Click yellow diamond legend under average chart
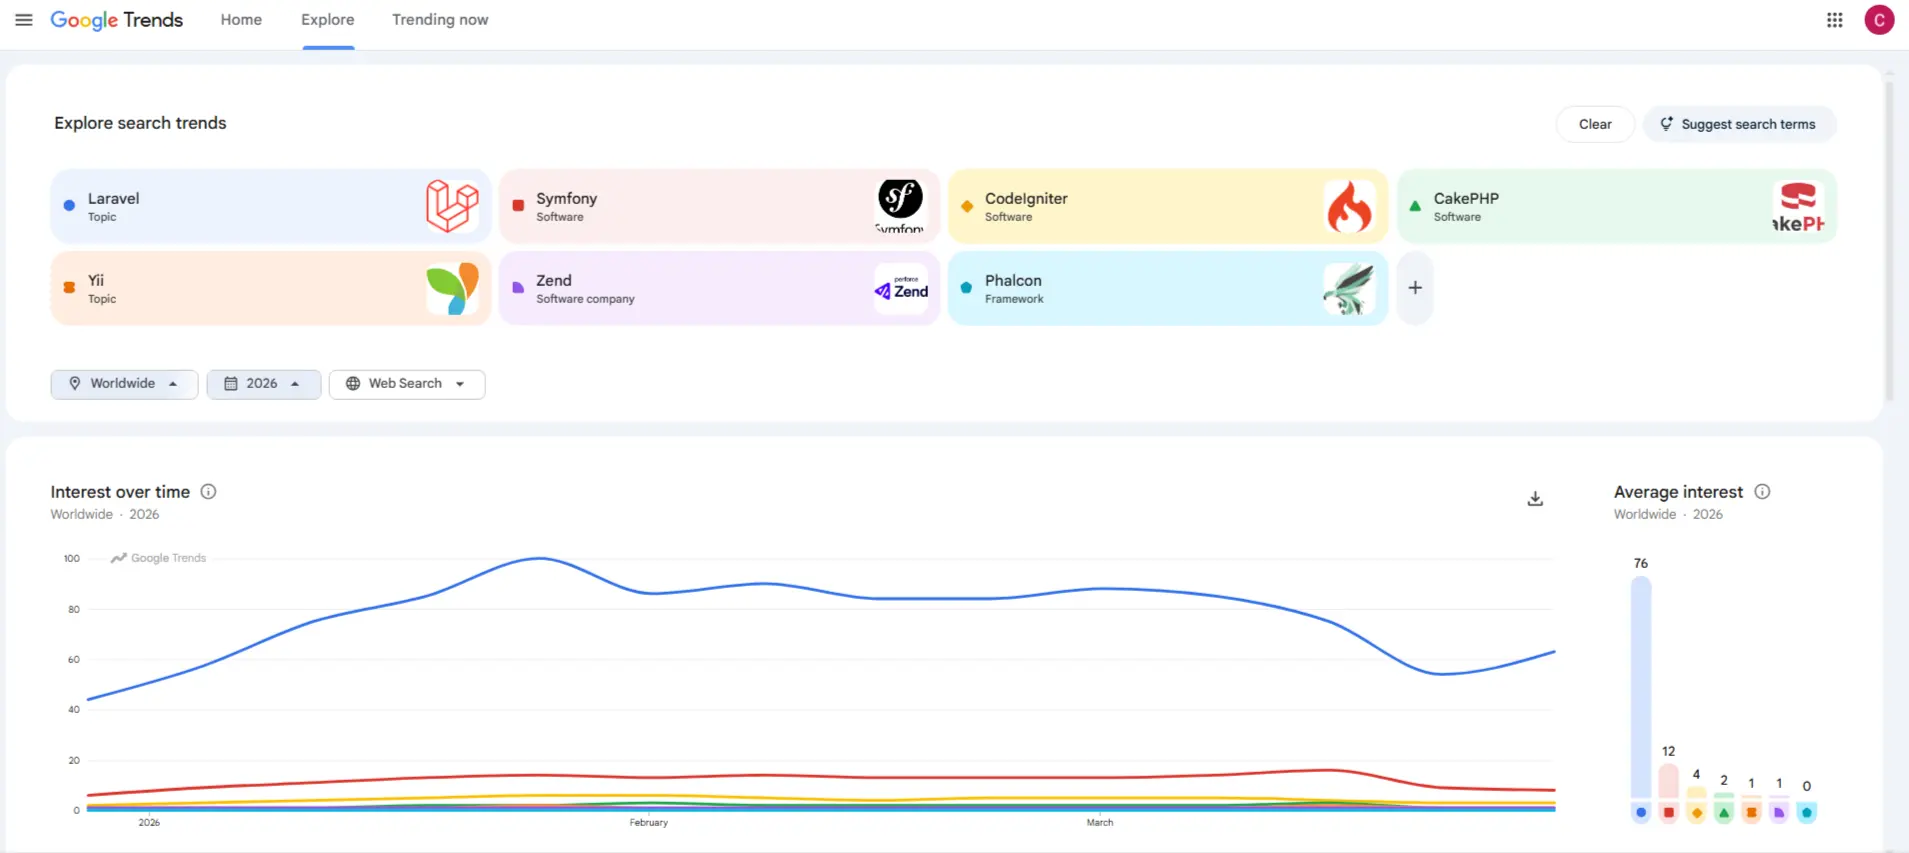The width and height of the screenshot is (1909, 853). click(1696, 812)
